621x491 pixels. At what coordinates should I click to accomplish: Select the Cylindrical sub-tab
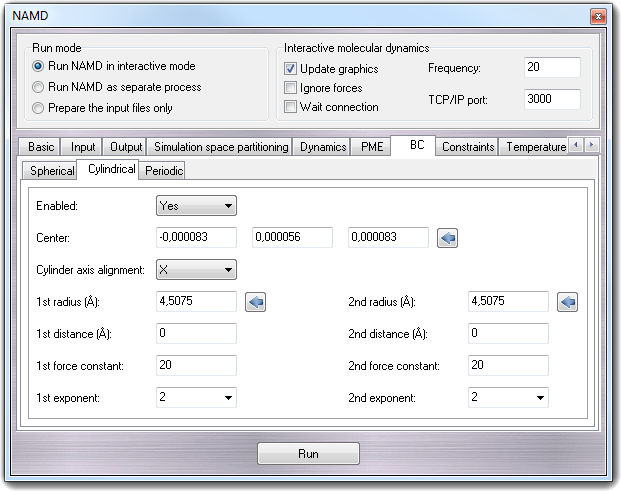tap(108, 169)
